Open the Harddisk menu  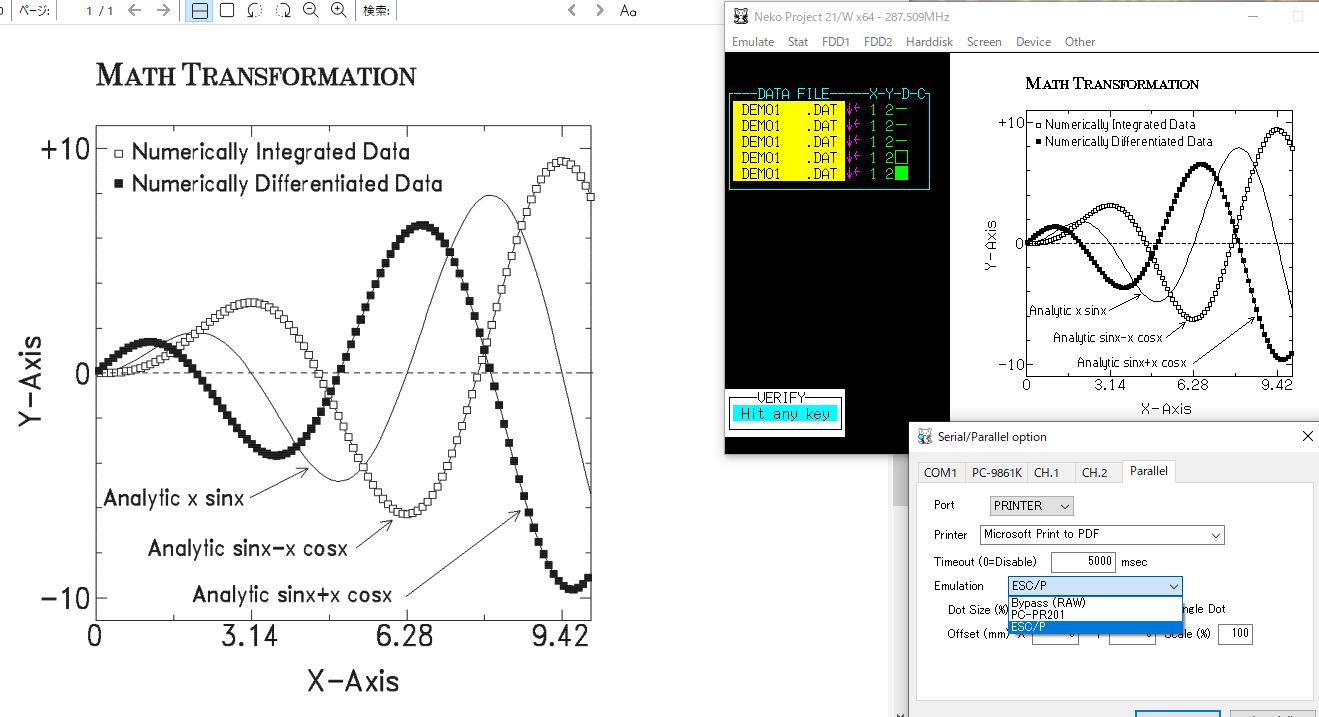(x=929, y=42)
